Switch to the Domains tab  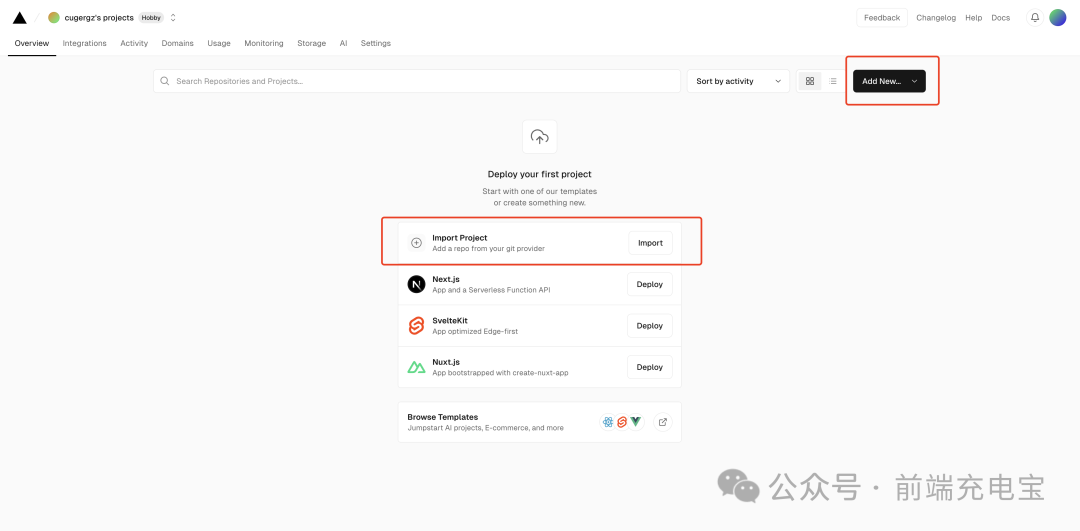pos(178,43)
